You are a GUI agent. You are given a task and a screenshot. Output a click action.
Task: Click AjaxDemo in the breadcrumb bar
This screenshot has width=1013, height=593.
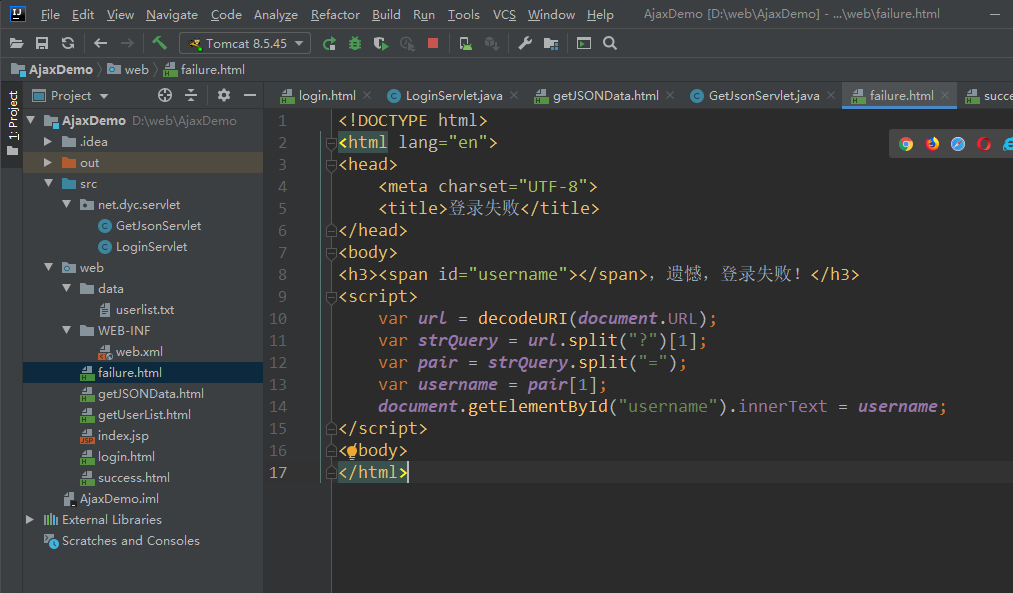point(53,70)
